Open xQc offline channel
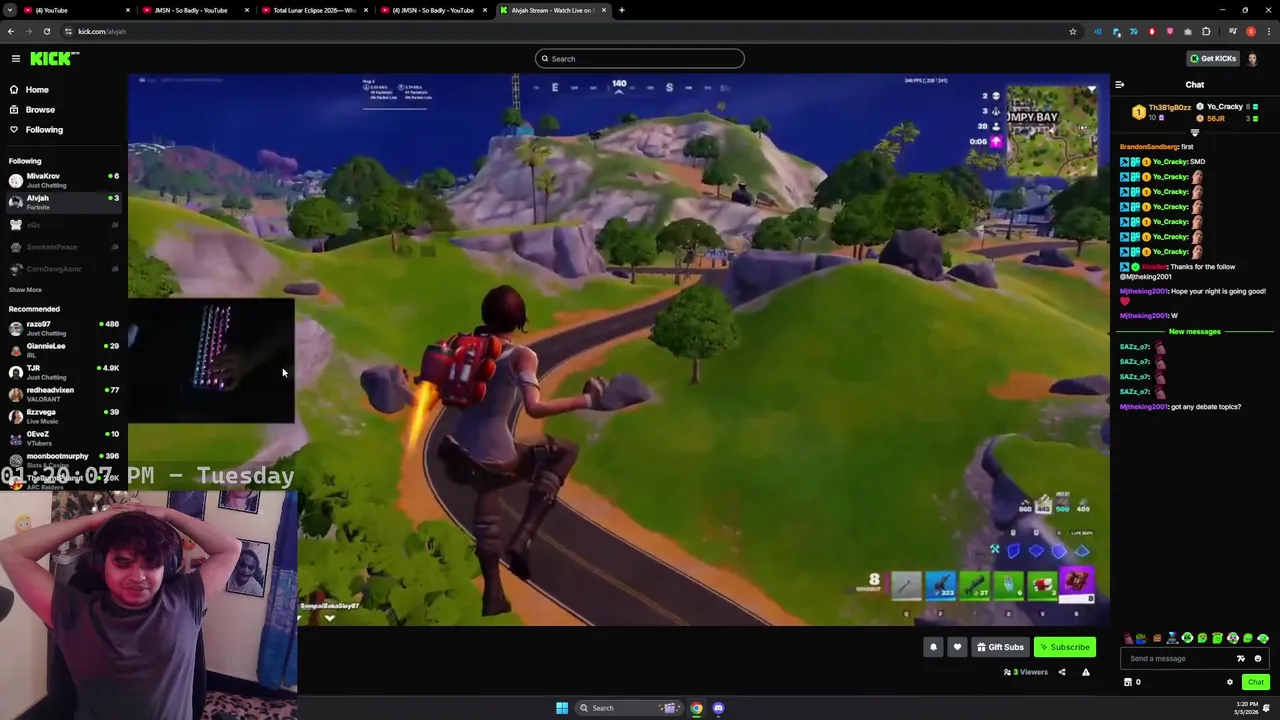 click(x=63, y=224)
